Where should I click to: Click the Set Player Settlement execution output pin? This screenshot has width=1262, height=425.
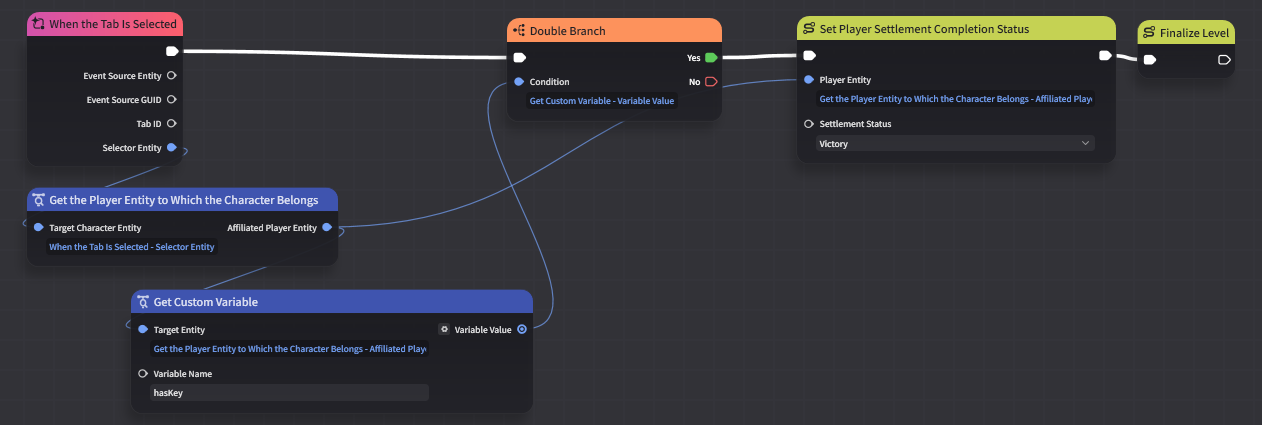coord(1105,55)
